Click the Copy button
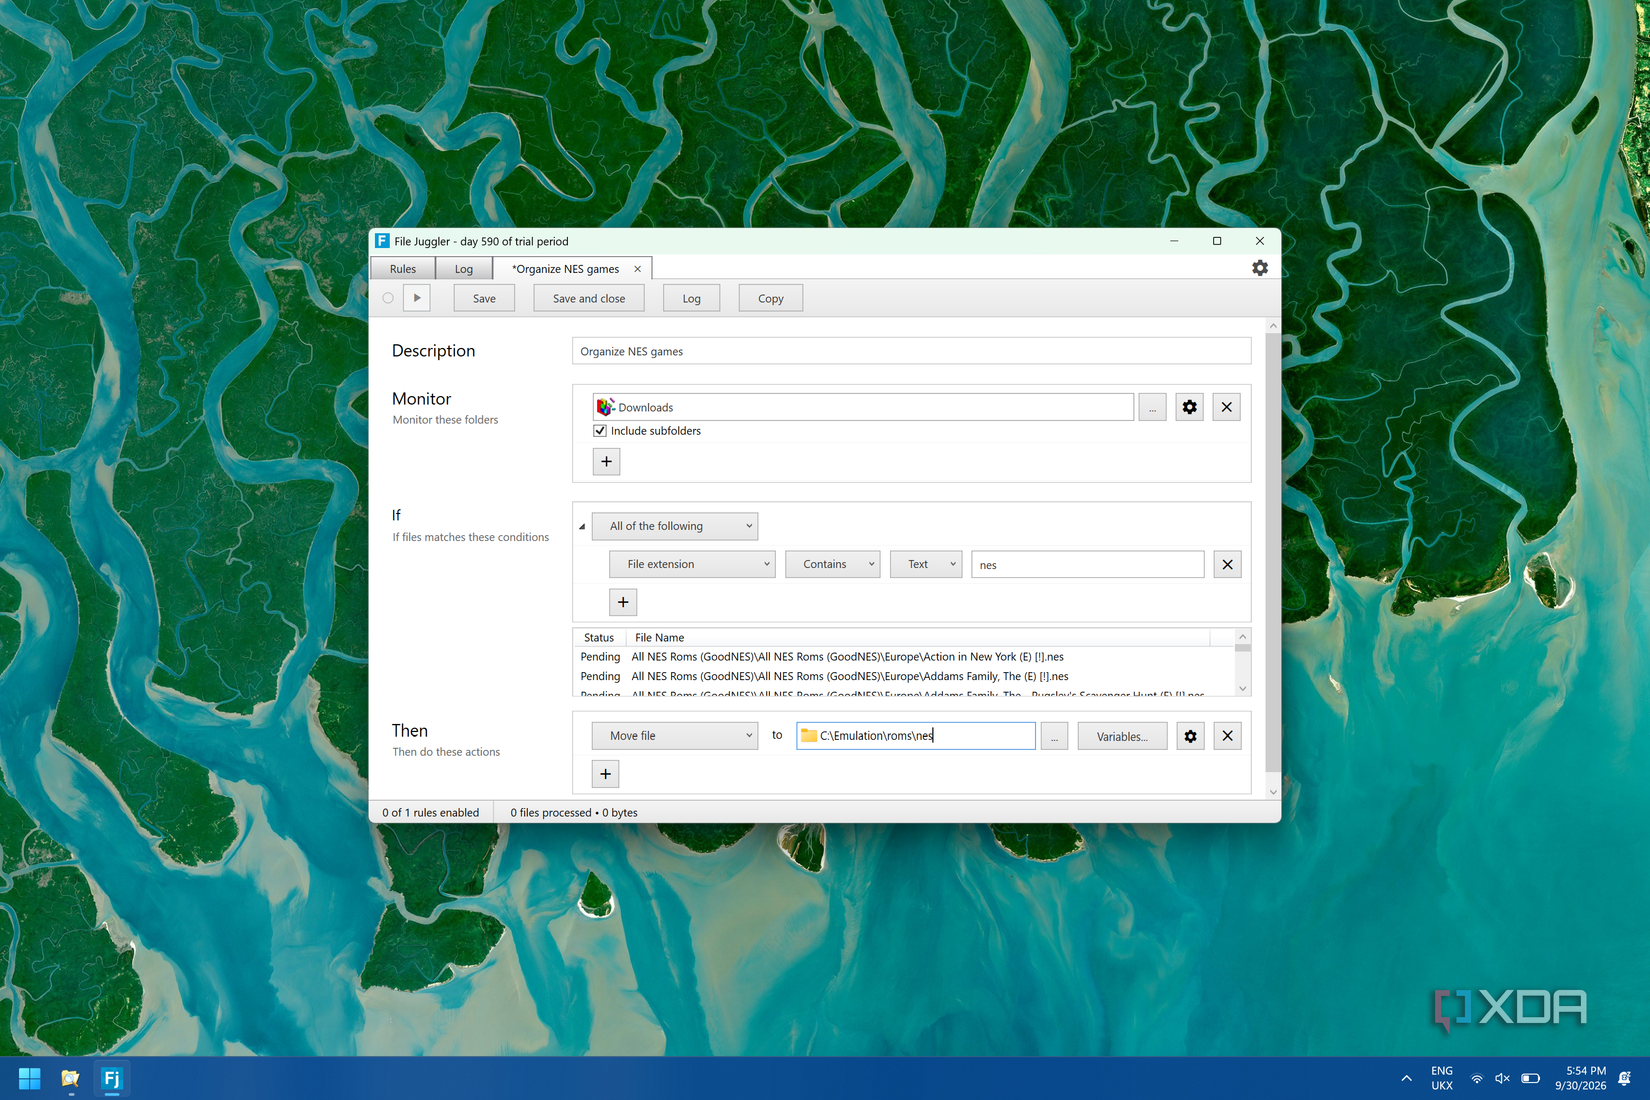 [x=771, y=298]
